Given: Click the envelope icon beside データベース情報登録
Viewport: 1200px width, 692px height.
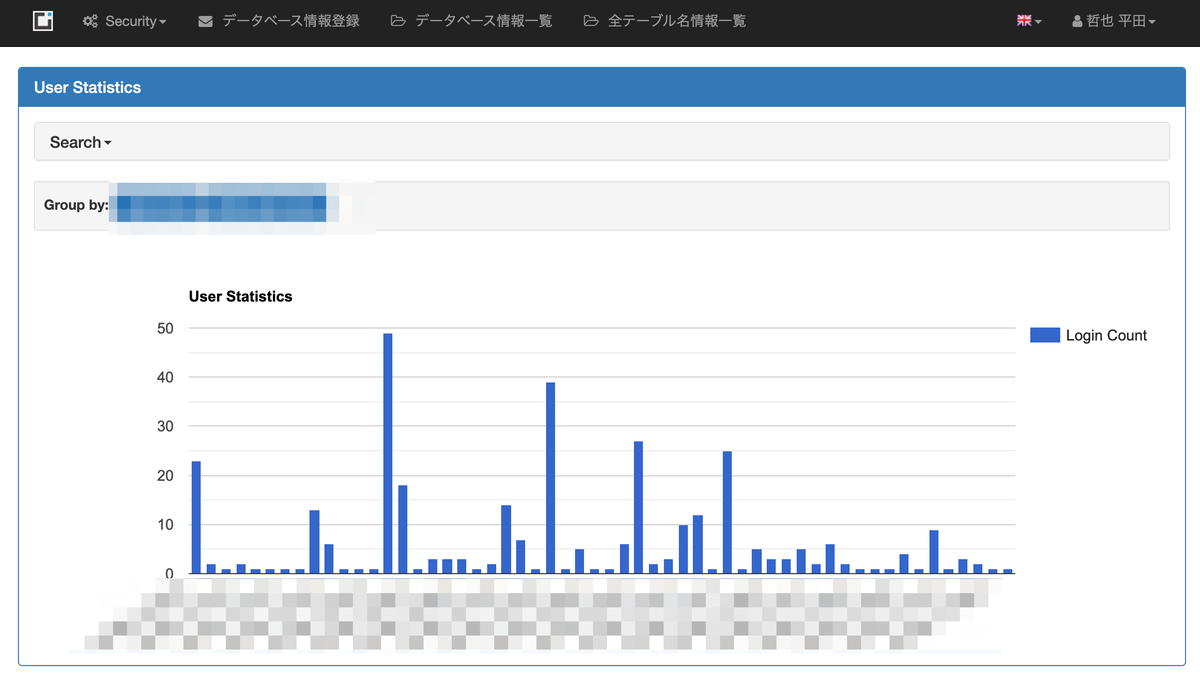Looking at the screenshot, I should pyautogui.click(x=206, y=21).
